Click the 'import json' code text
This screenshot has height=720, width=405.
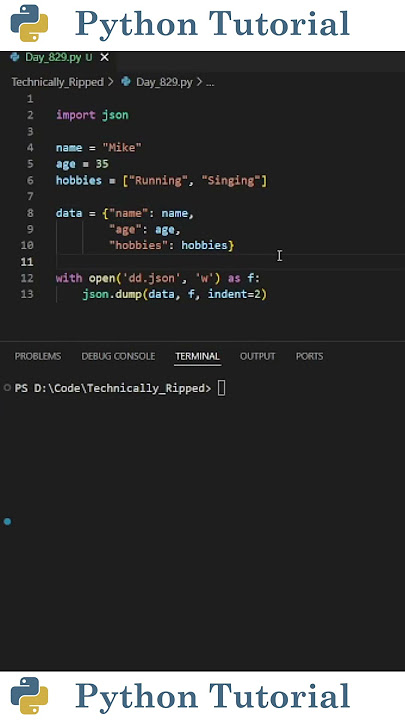point(92,115)
